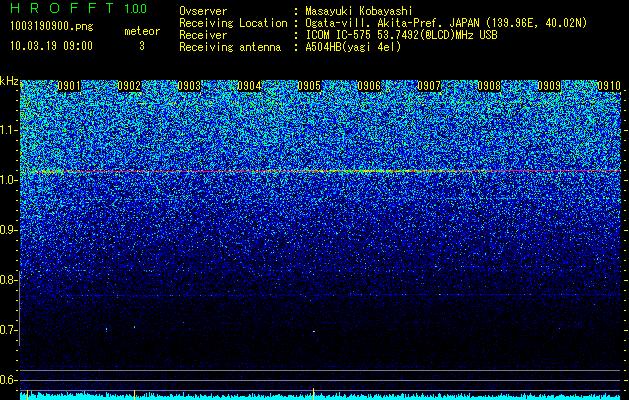The image size is (629, 400).
Task: Click the 0.8 frequency axis label
Action: coord(8,280)
